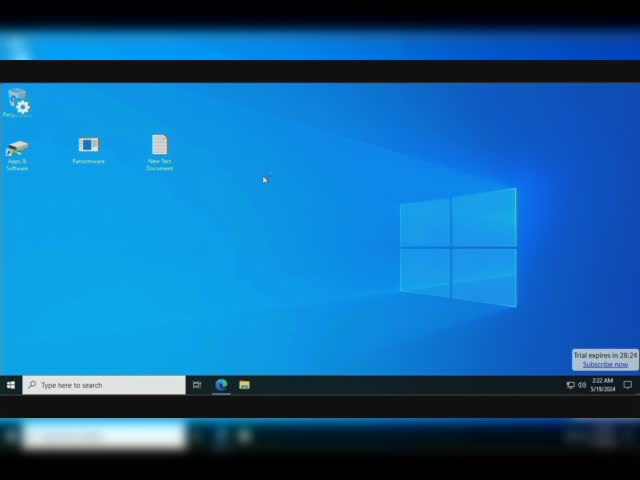Click the Subscribe now link
Screen dimensions: 640x480
click(605, 364)
